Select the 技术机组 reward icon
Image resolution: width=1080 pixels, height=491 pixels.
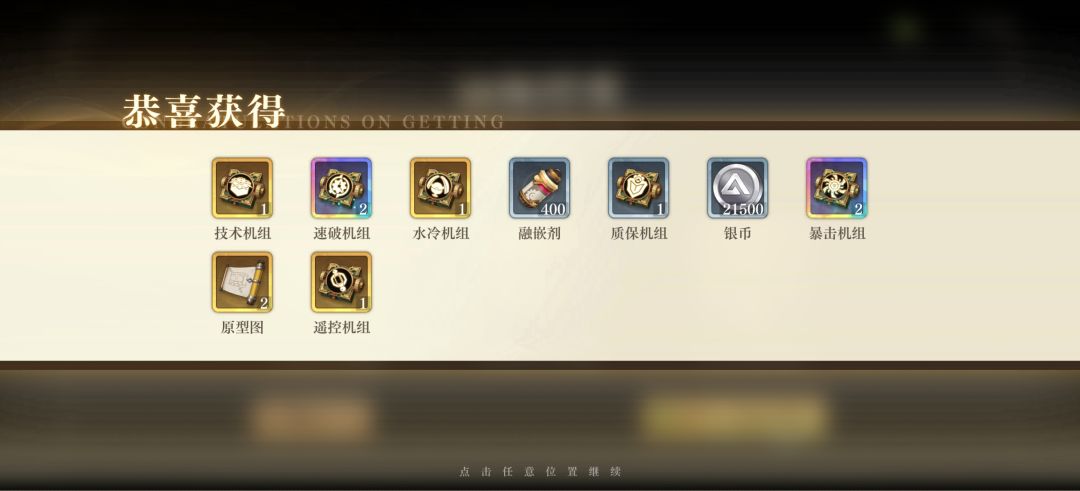click(242, 188)
